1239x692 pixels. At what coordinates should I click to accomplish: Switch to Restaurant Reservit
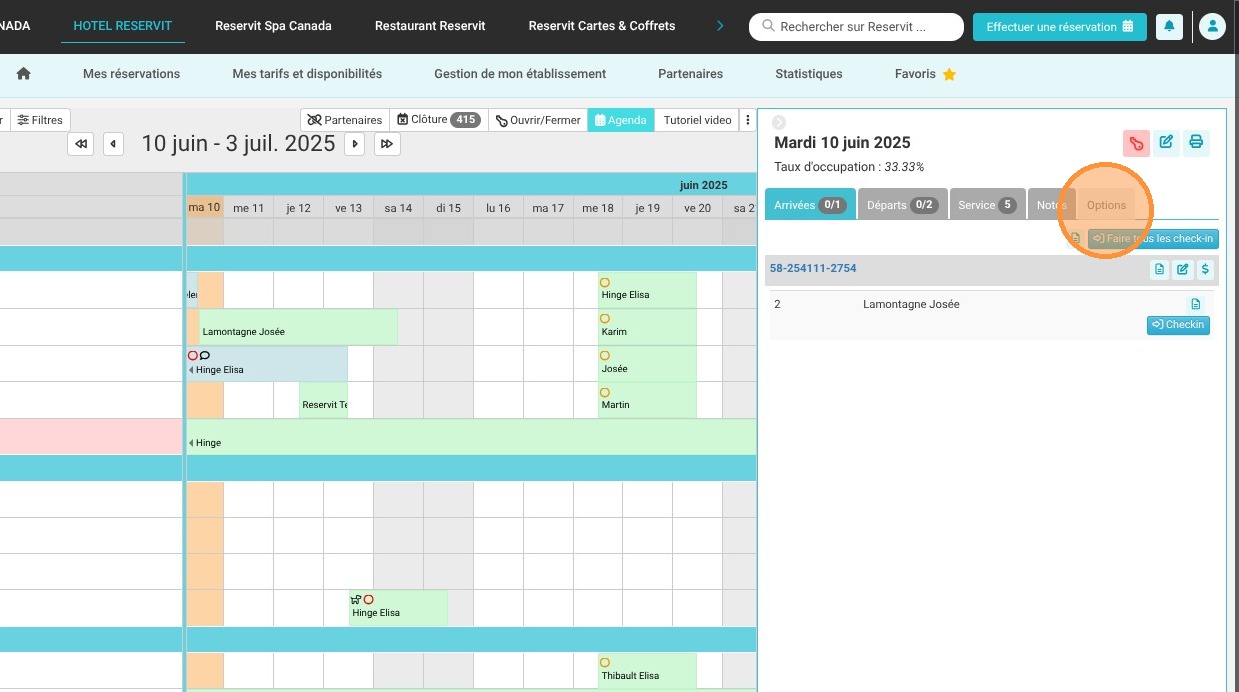(x=430, y=26)
